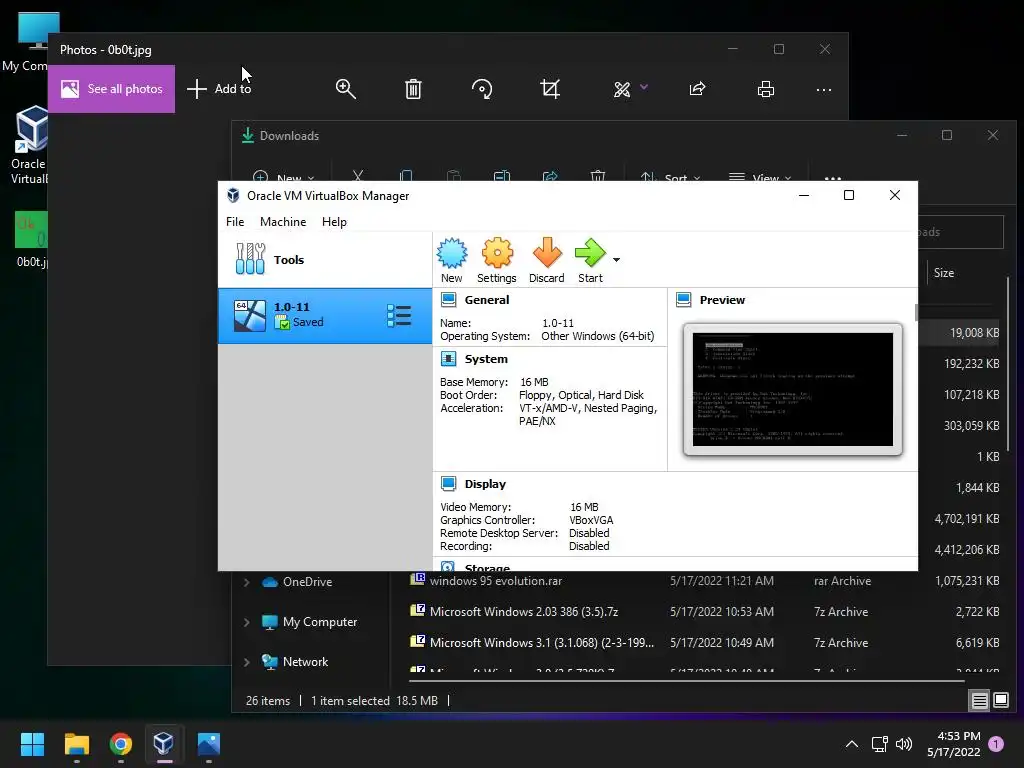Expand the My Computer tree node

(247, 622)
